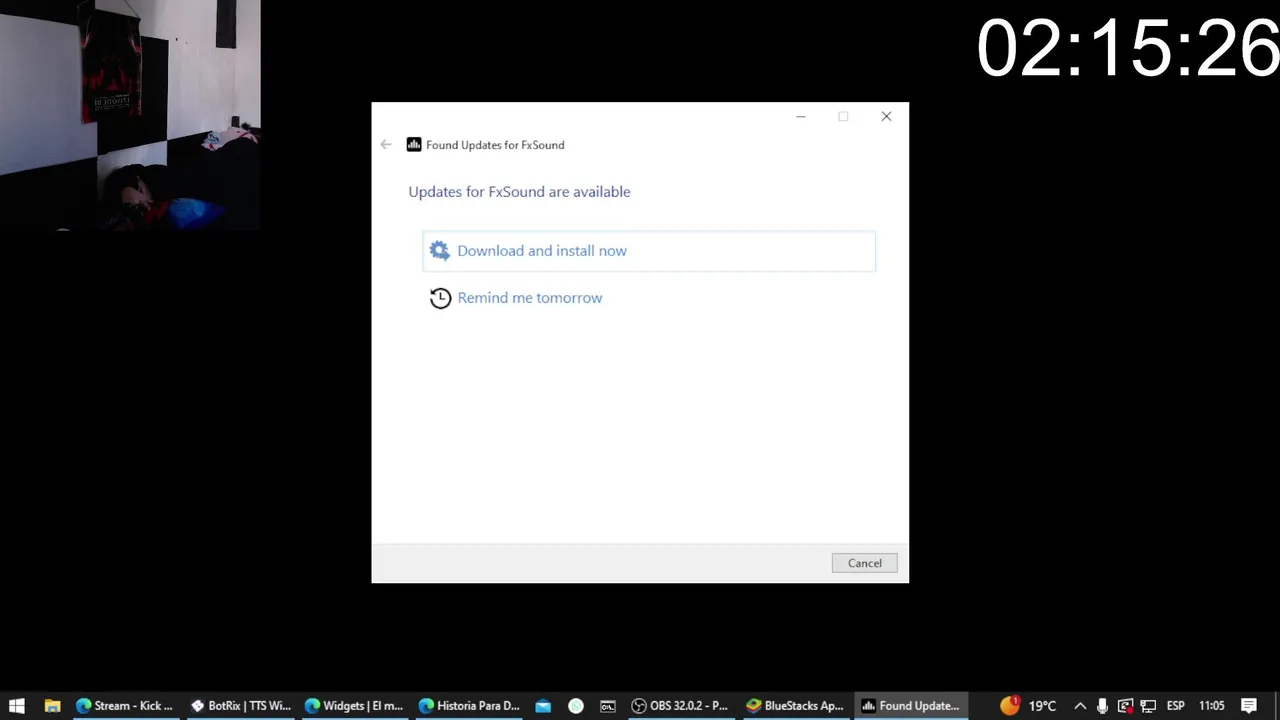Click the FxSound icon in dialog title
Image resolution: width=1280 pixels, height=720 pixels.
(x=414, y=145)
